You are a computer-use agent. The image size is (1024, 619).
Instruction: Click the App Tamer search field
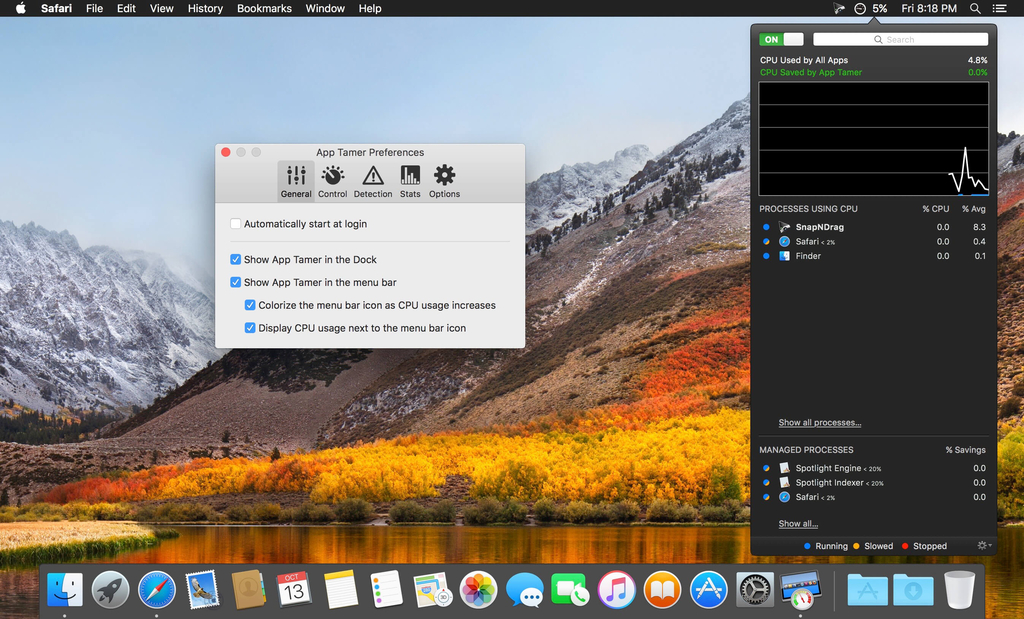(x=900, y=39)
